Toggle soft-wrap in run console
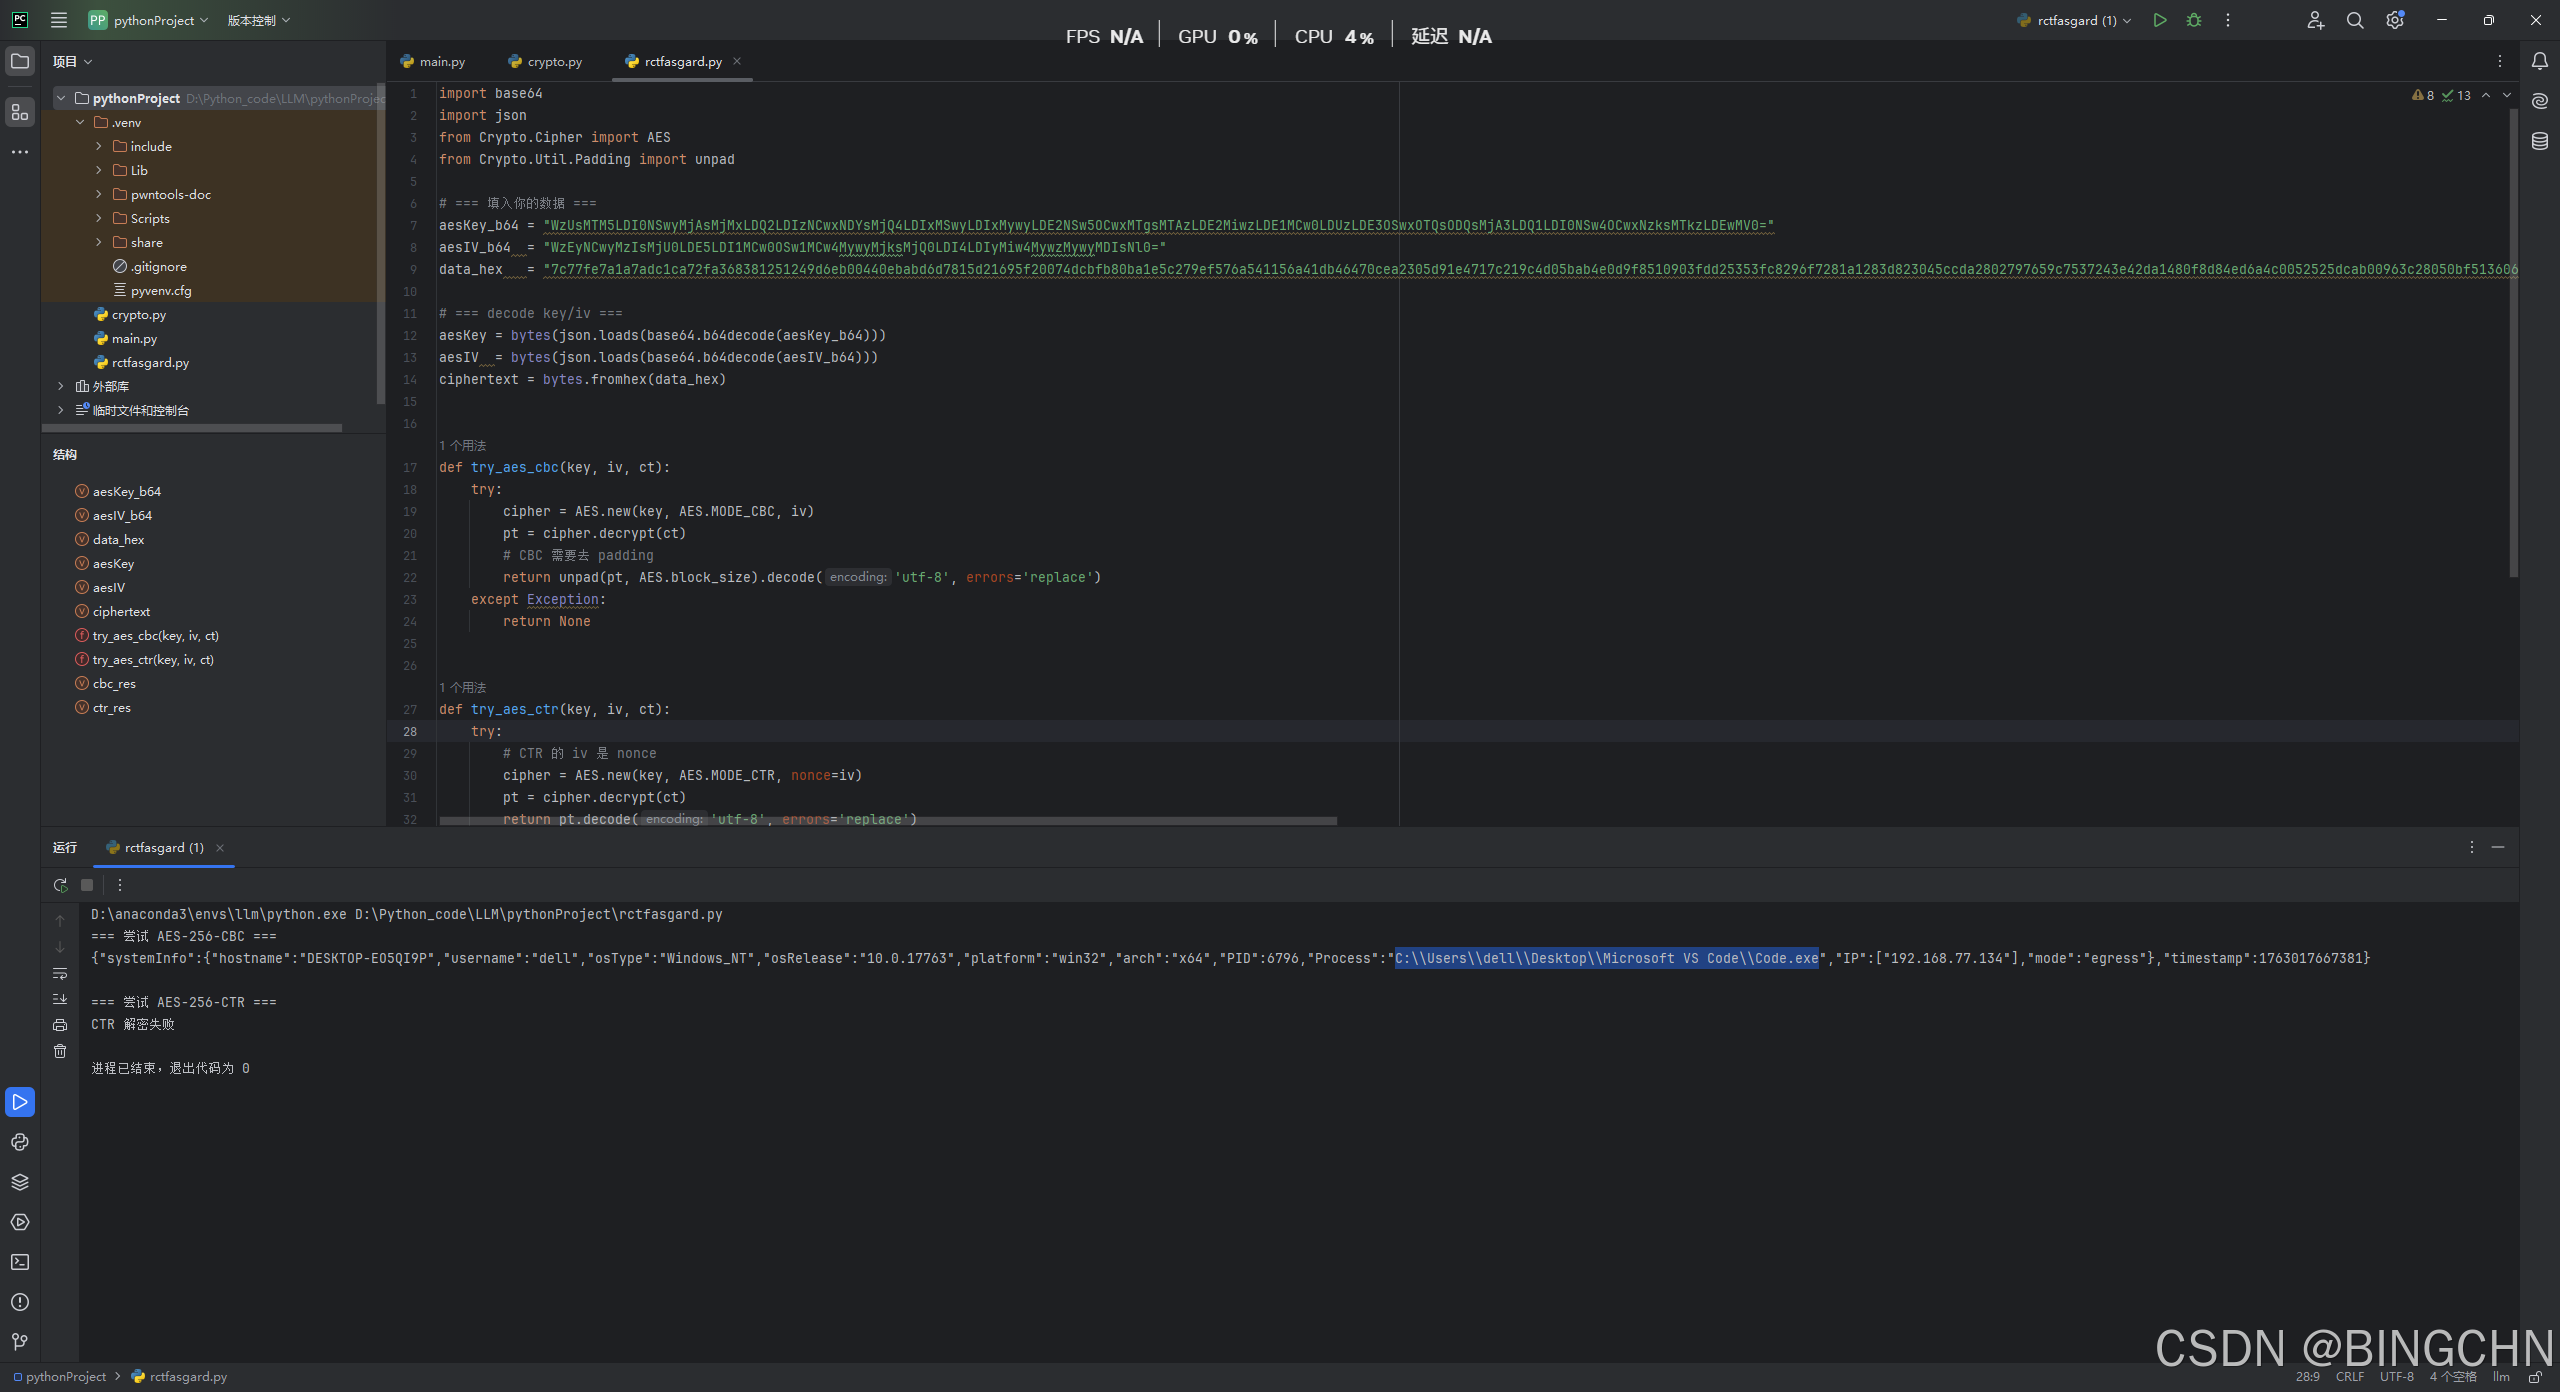Viewport: 2560px width, 1392px height. coord(60,973)
